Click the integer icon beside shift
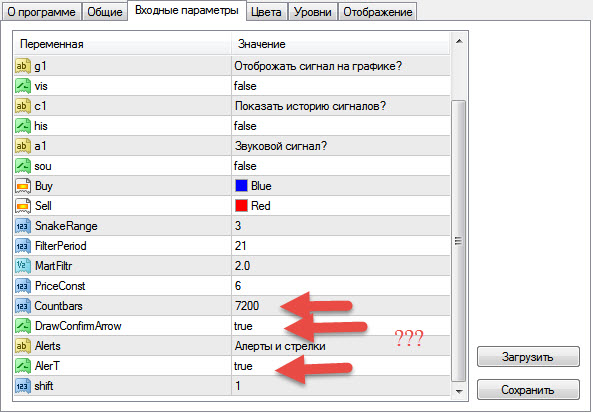The width and height of the screenshot is (593, 413). 23,386
